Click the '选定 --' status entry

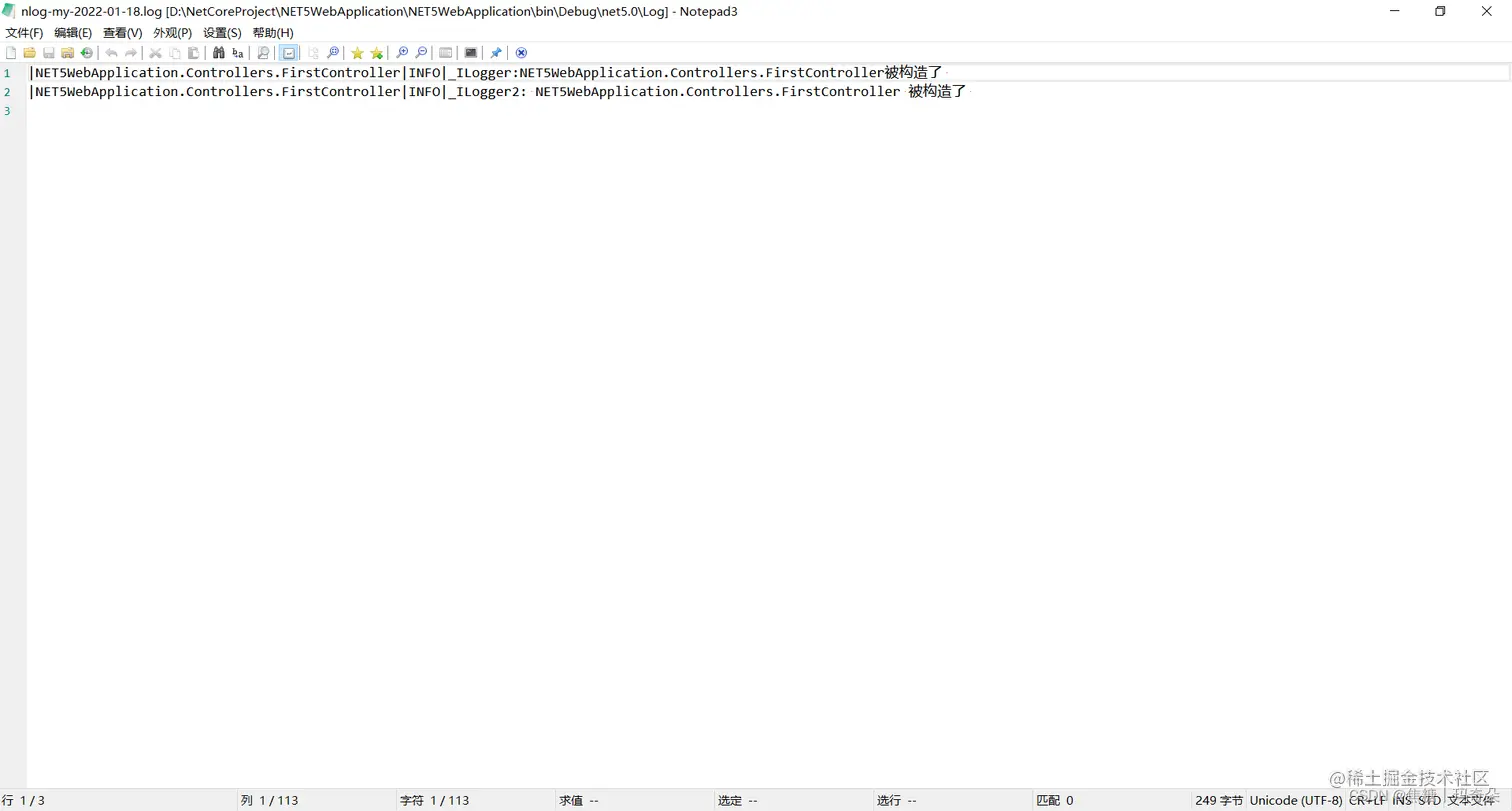(x=738, y=801)
